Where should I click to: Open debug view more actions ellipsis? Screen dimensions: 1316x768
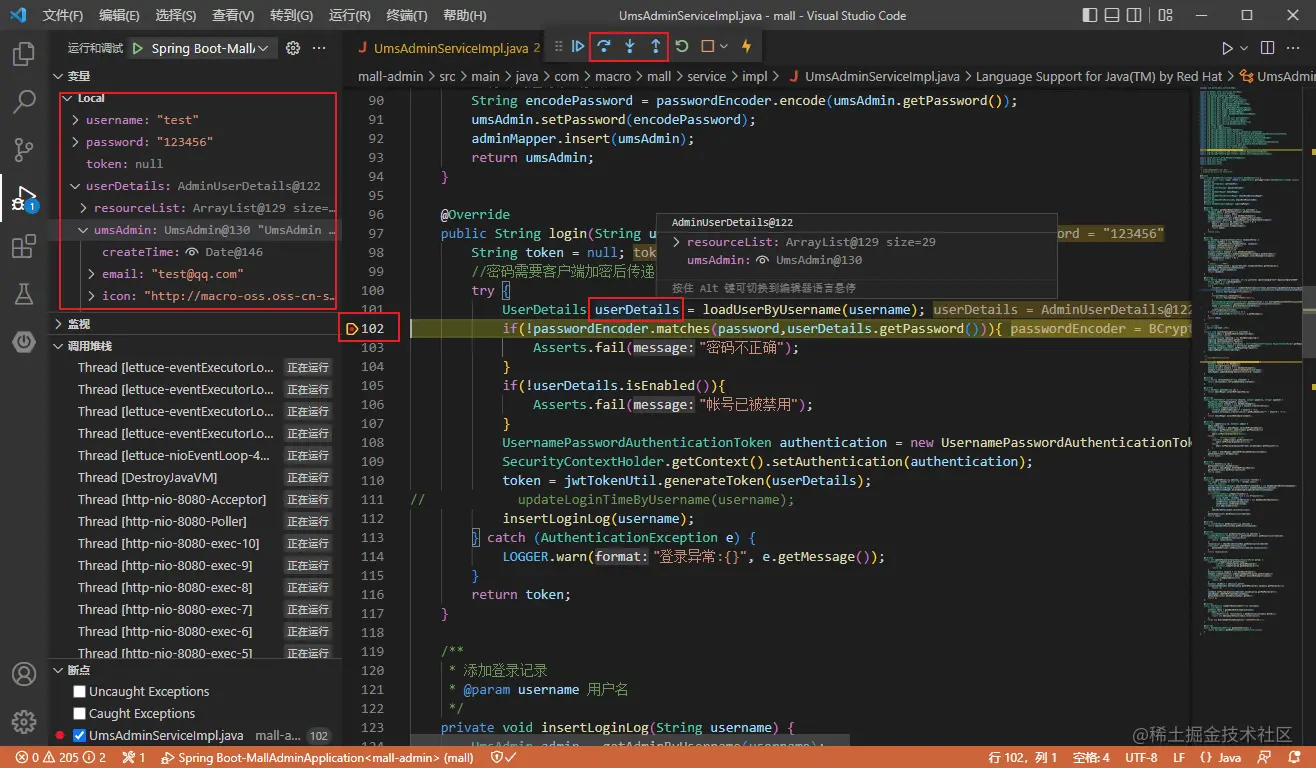(319, 48)
